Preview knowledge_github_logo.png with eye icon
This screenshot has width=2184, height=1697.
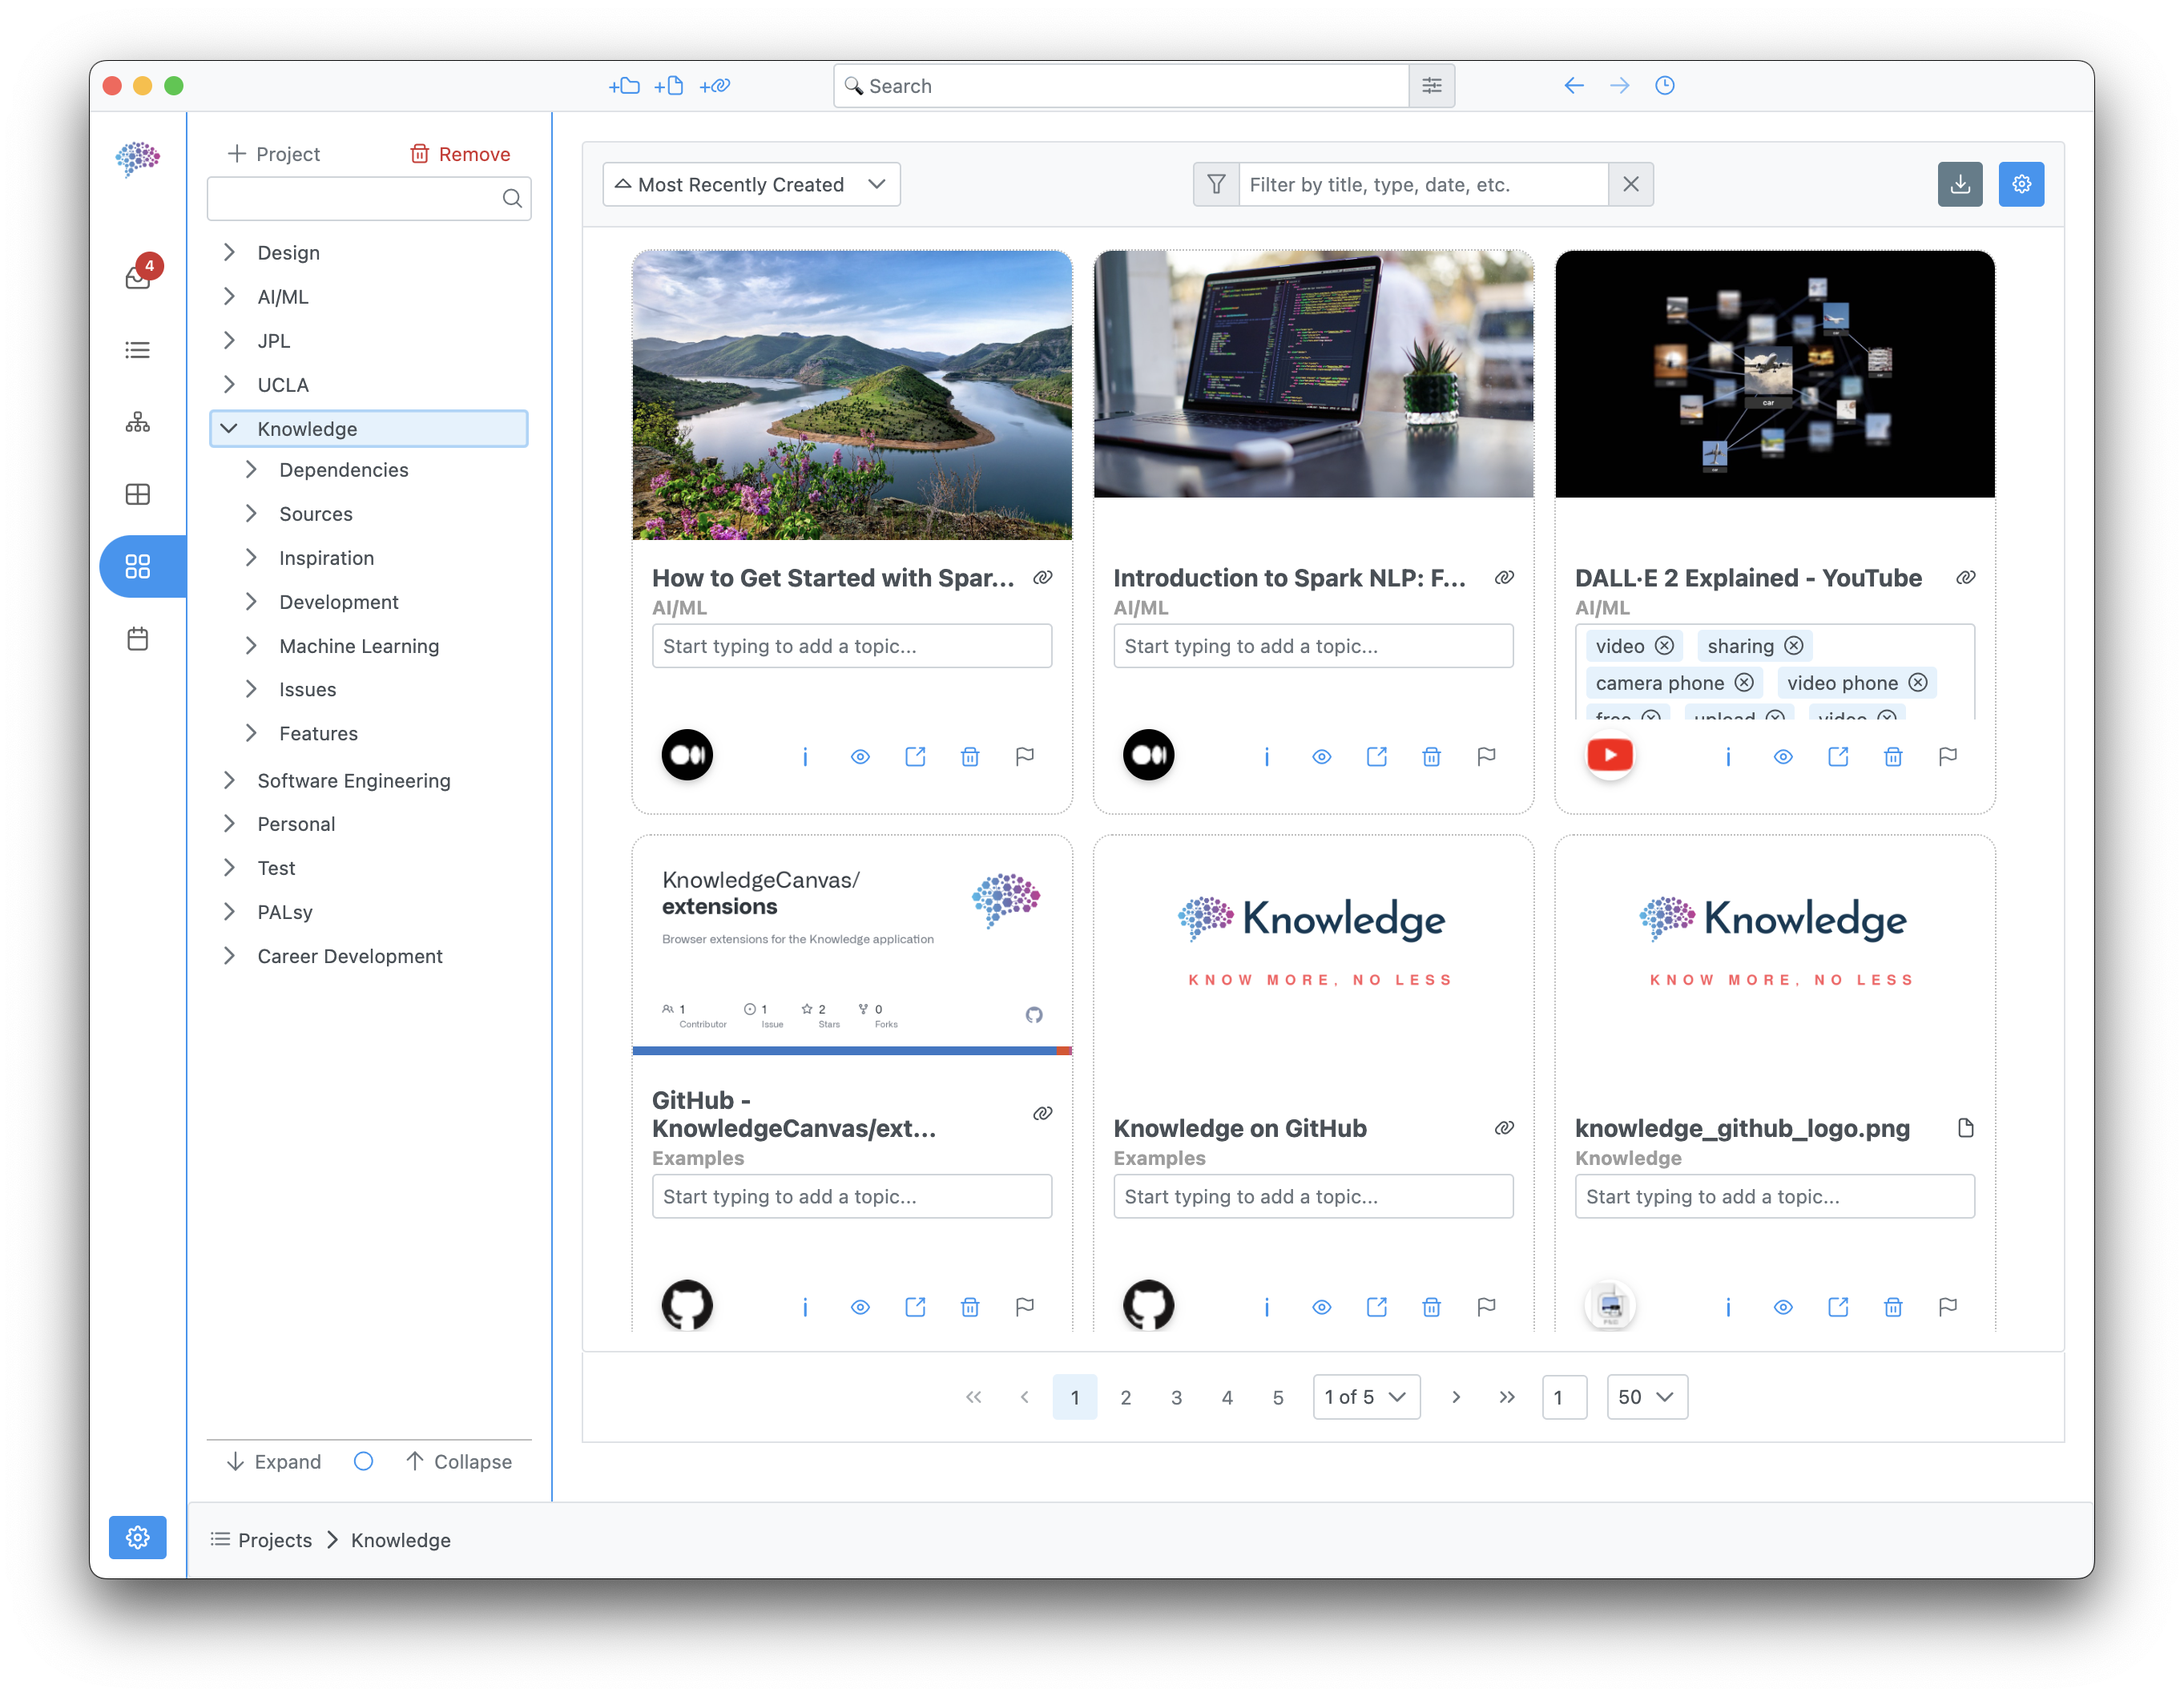tap(1782, 1307)
